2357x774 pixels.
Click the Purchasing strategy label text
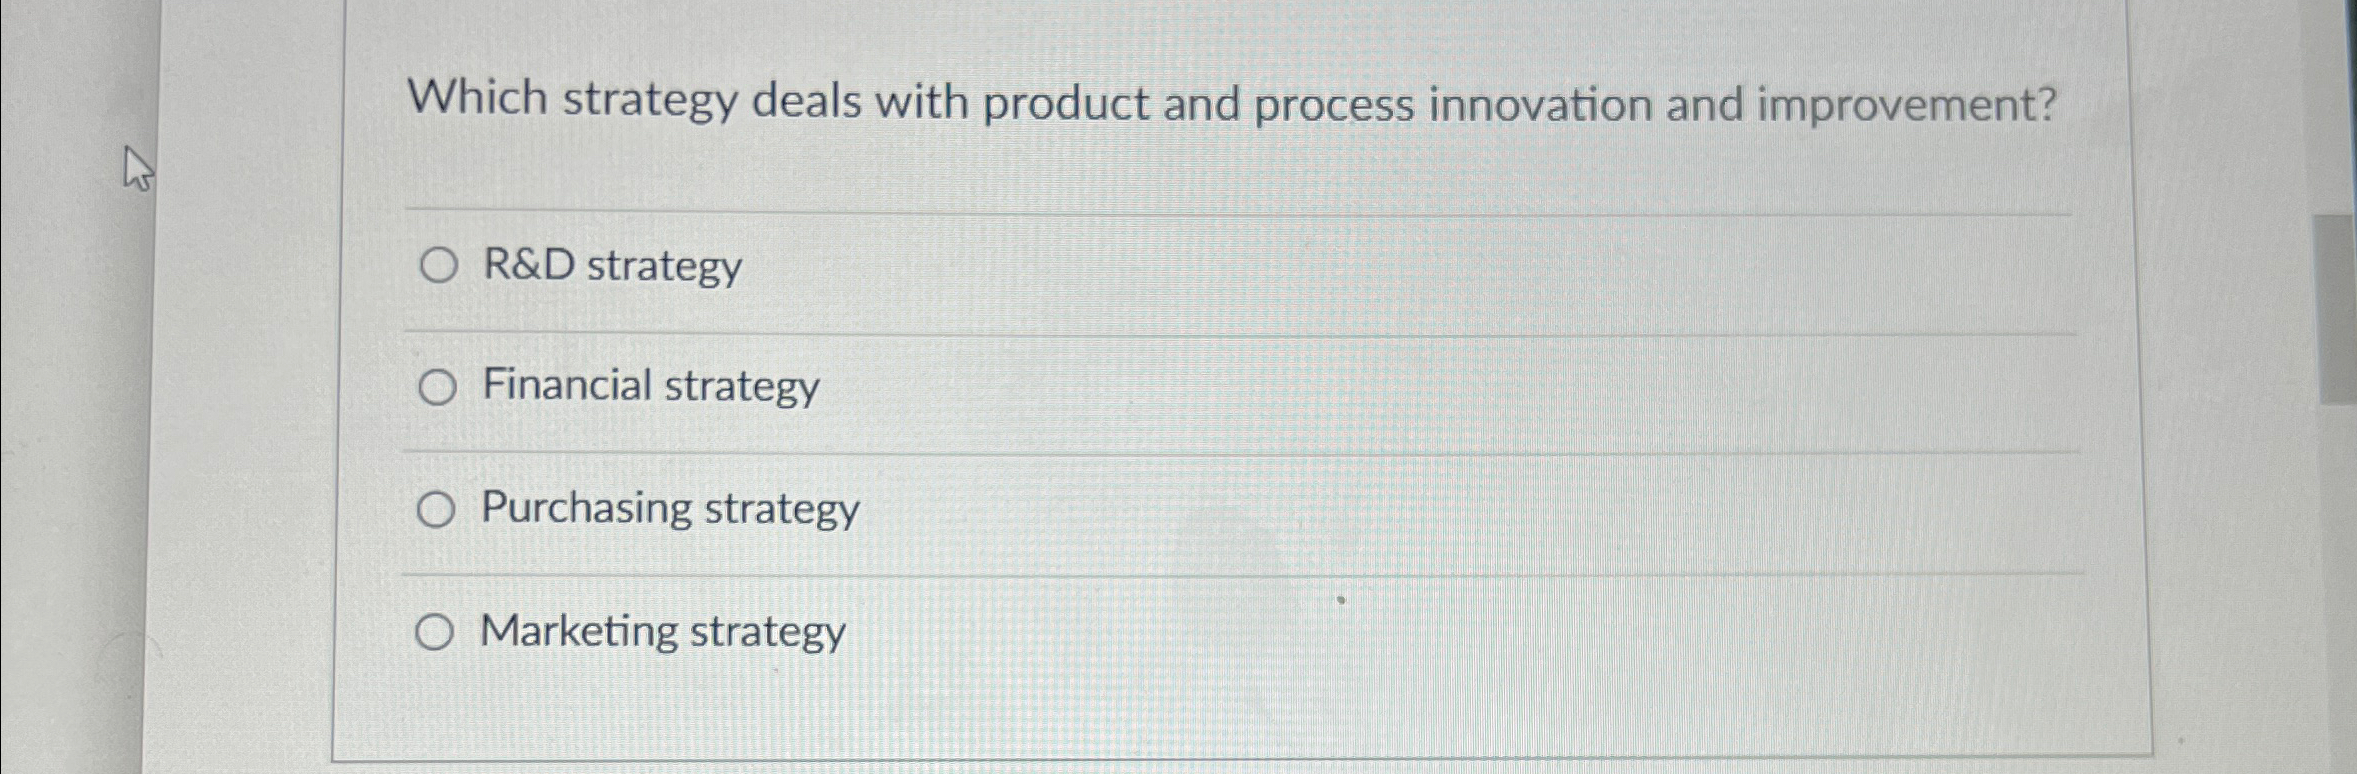pyautogui.click(x=668, y=510)
